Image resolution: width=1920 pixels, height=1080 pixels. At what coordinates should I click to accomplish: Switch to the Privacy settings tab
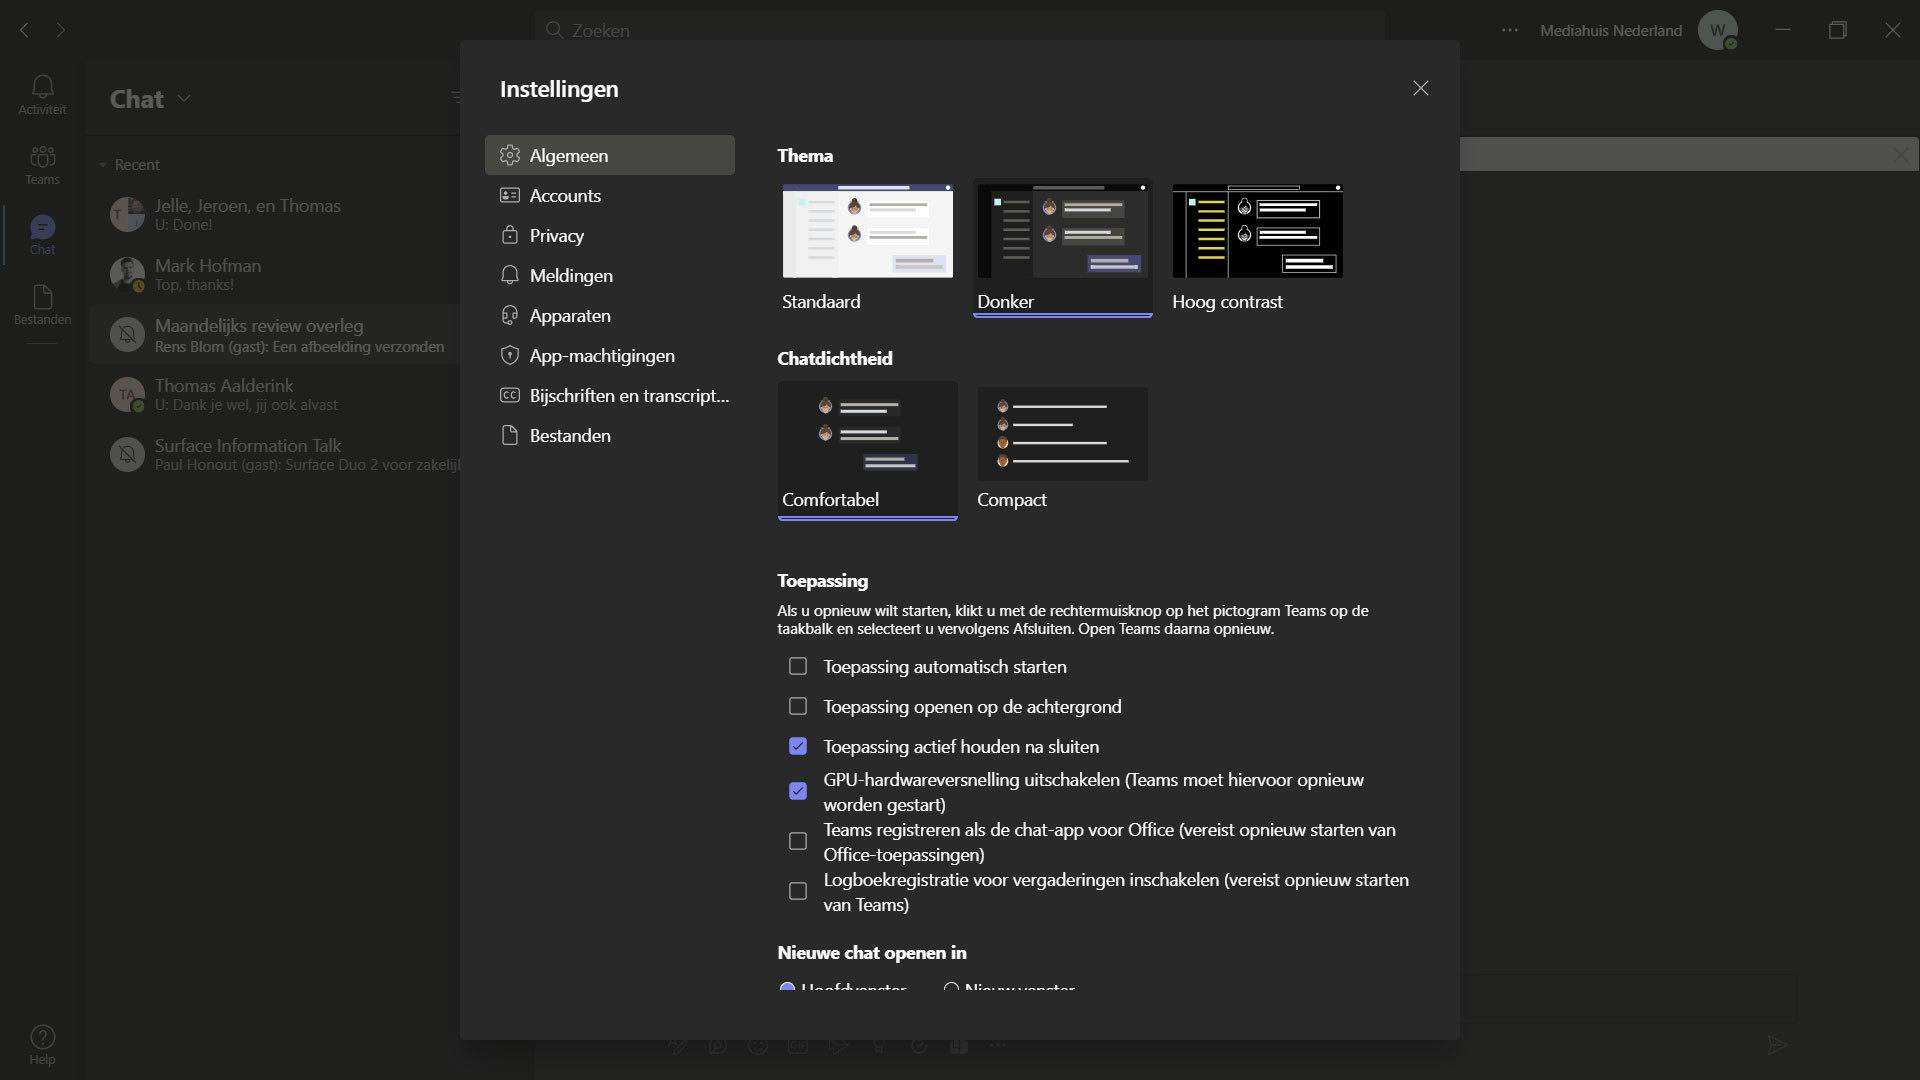tap(556, 235)
